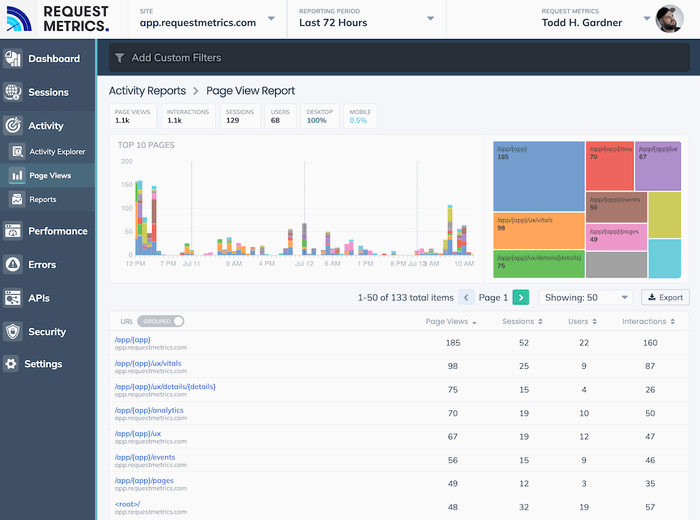Open /app/{app}/analytics link

click(149, 410)
